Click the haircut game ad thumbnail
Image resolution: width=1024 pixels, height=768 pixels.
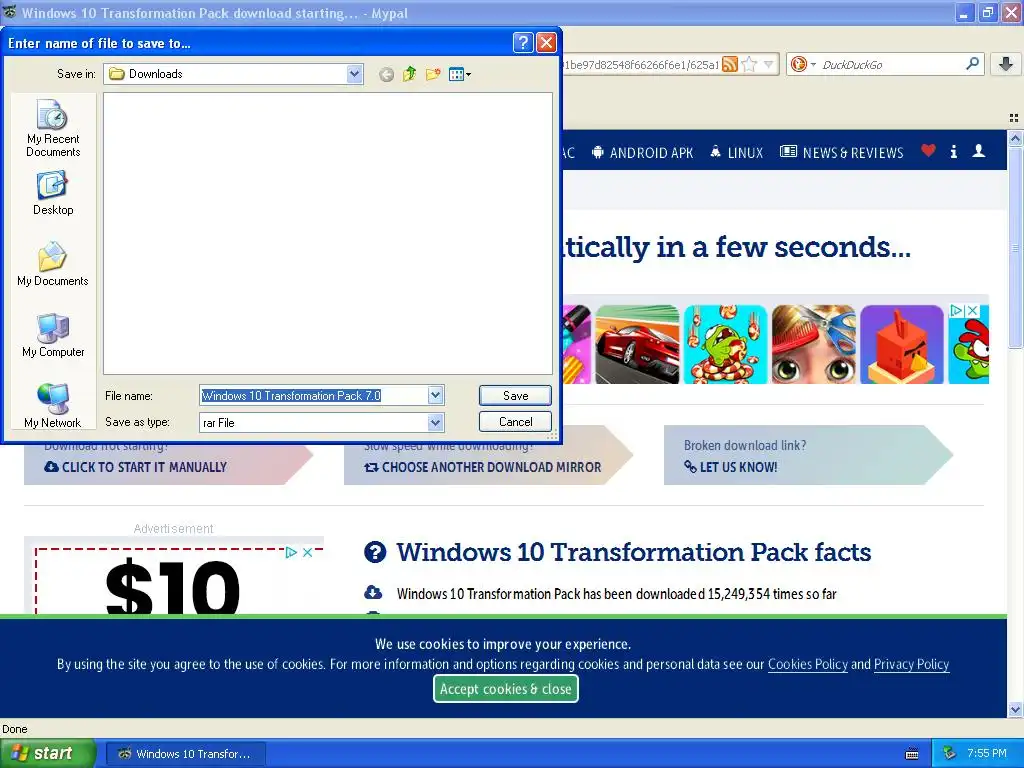pos(813,344)
